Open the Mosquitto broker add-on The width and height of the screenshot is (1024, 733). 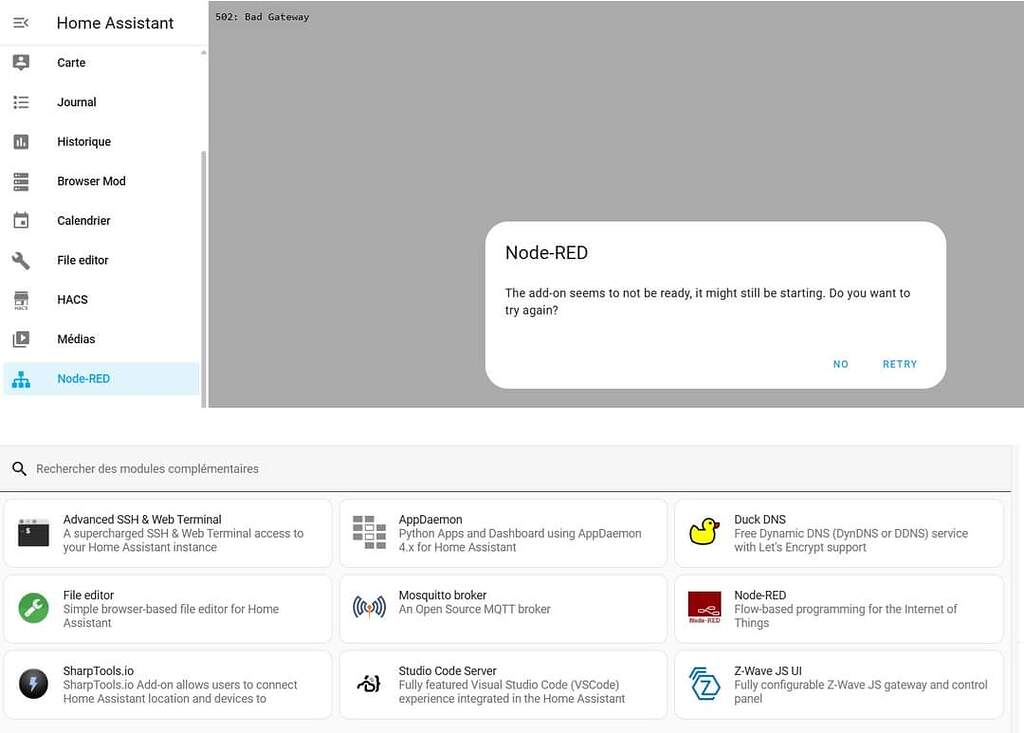point(502,608)
